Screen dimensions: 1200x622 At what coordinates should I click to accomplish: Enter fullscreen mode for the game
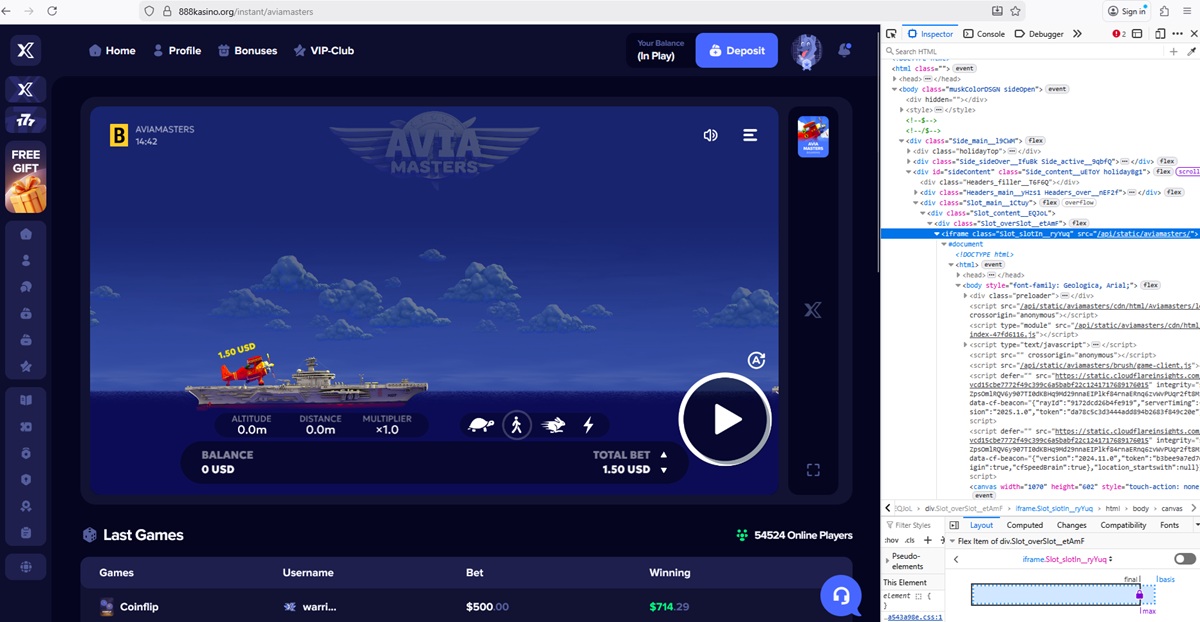click(x=813, y=470)
